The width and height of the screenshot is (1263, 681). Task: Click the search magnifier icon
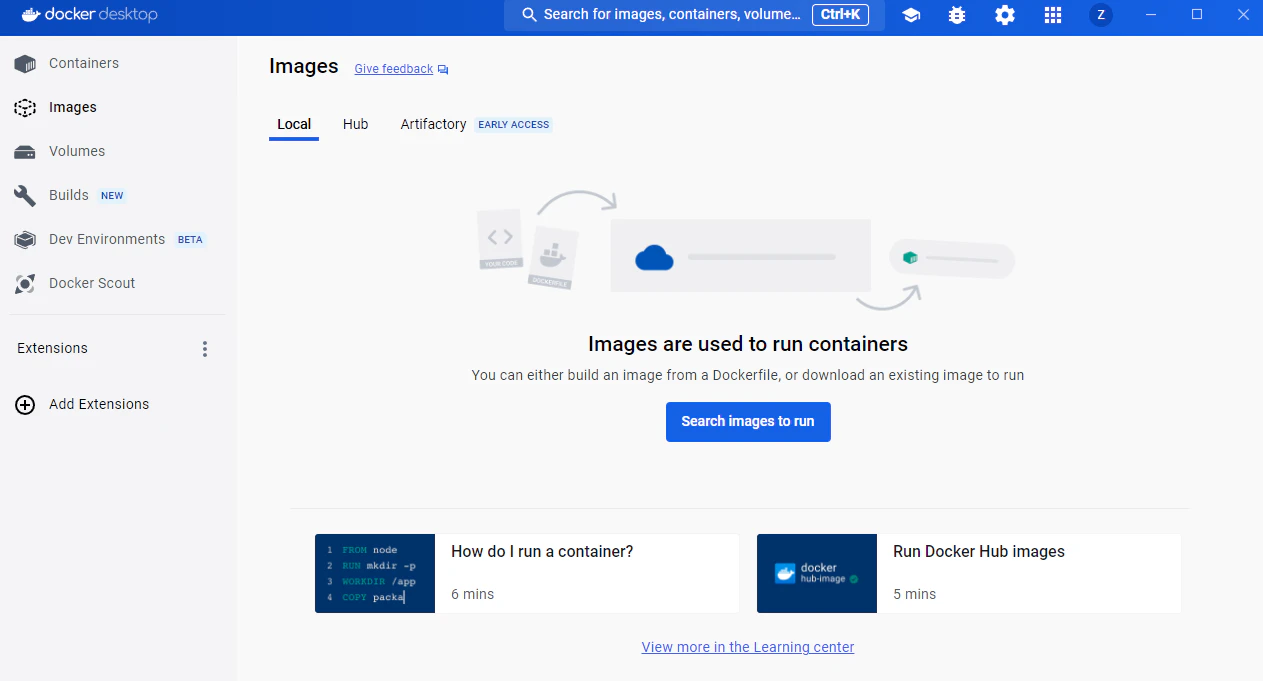coord(530,15)
